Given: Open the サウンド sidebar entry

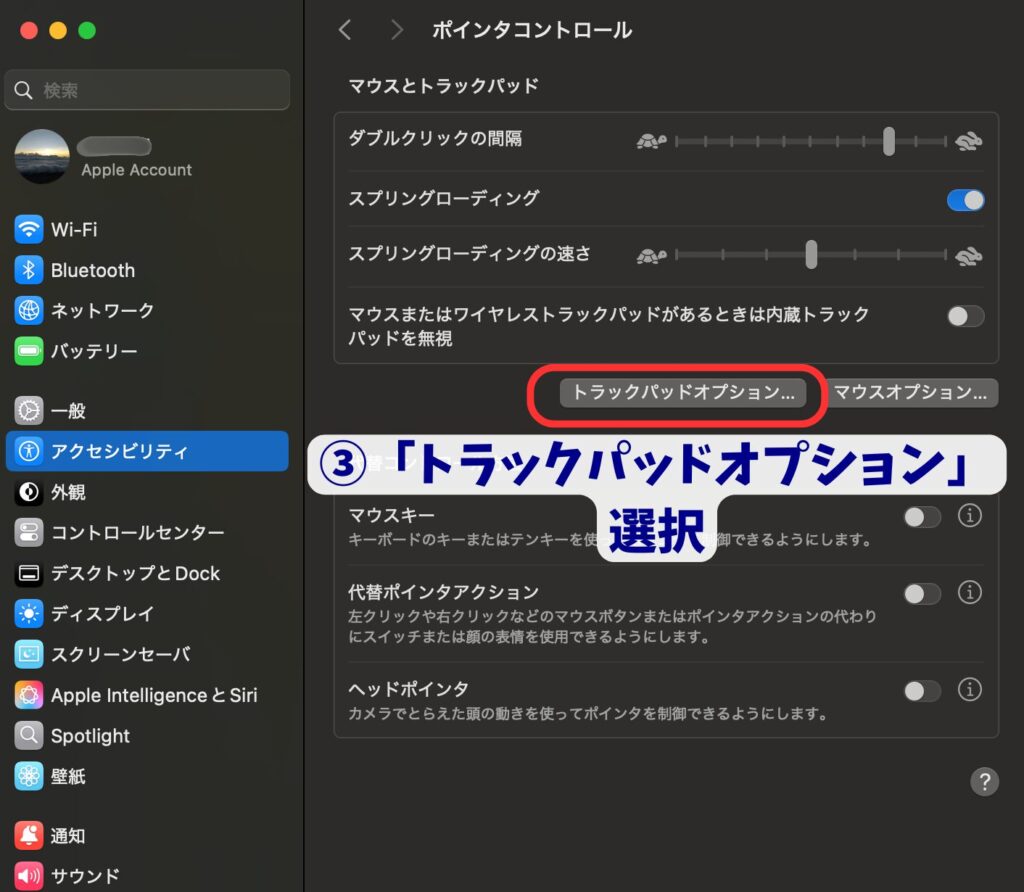Looking at the screenshot, I should [147, 876].
